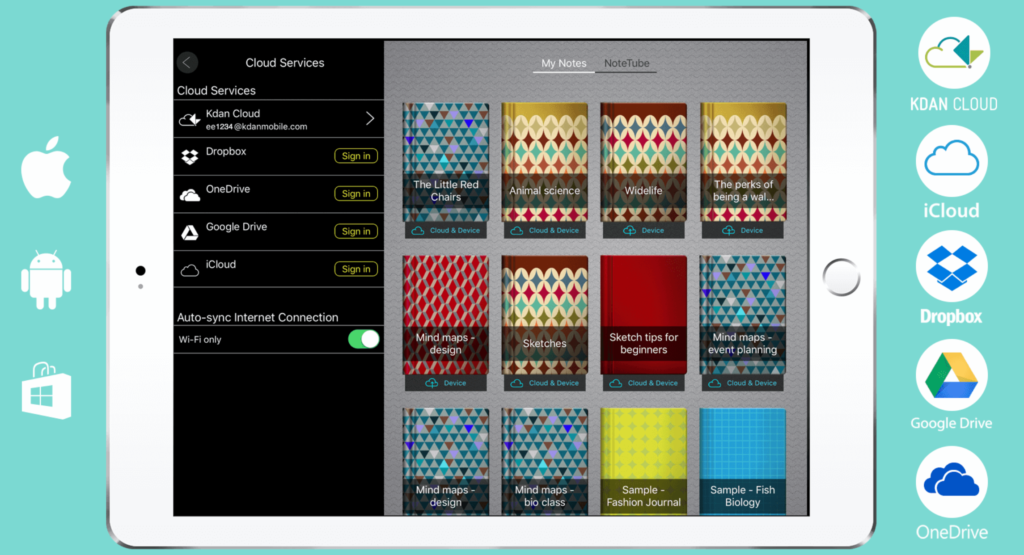Tap the iPad home button
Screen dimensions: 1024x555
[841, 277]
